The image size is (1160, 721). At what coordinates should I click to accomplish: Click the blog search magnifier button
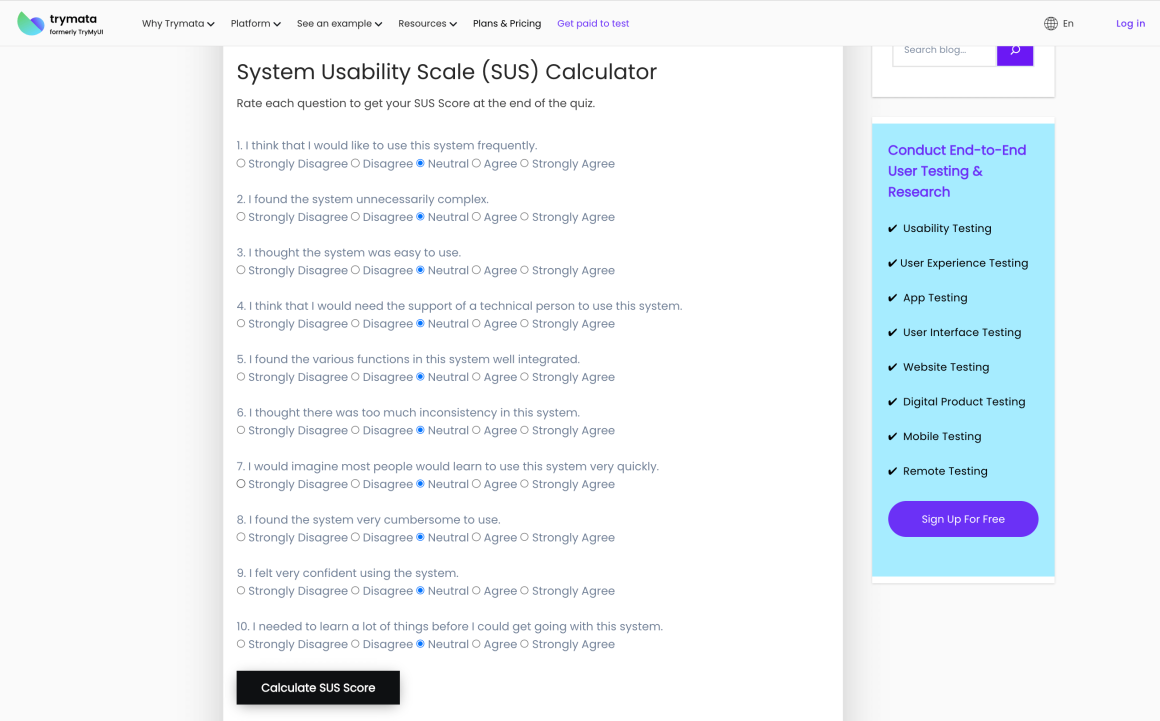[1014, 50]
